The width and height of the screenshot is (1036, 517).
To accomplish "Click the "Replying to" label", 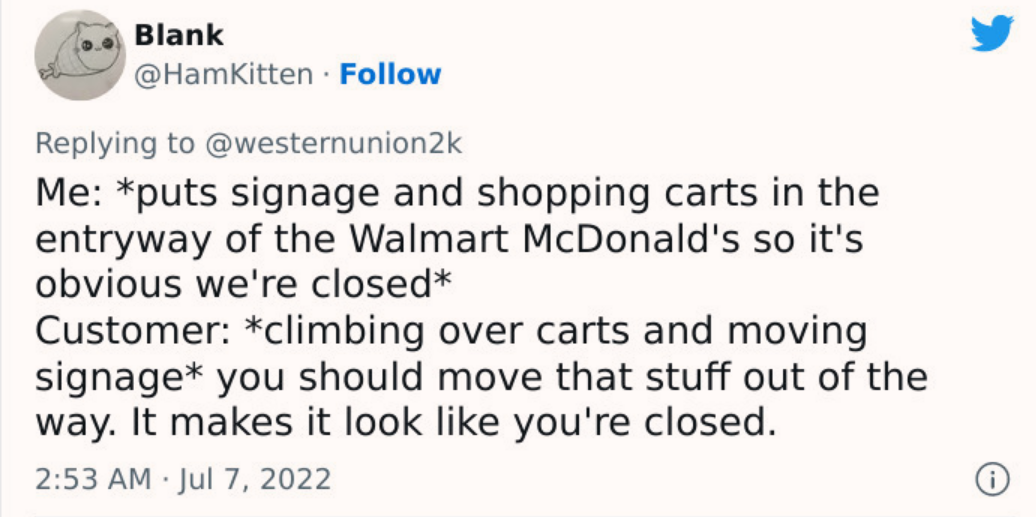I will pos(115,143).
